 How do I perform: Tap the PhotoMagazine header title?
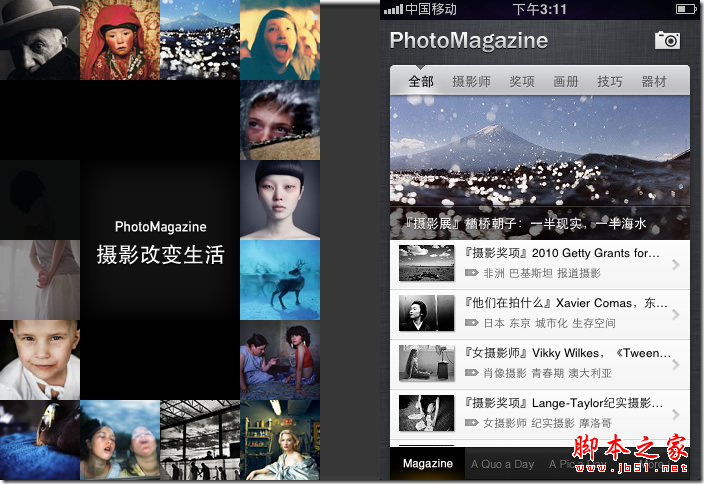point(469,40)
